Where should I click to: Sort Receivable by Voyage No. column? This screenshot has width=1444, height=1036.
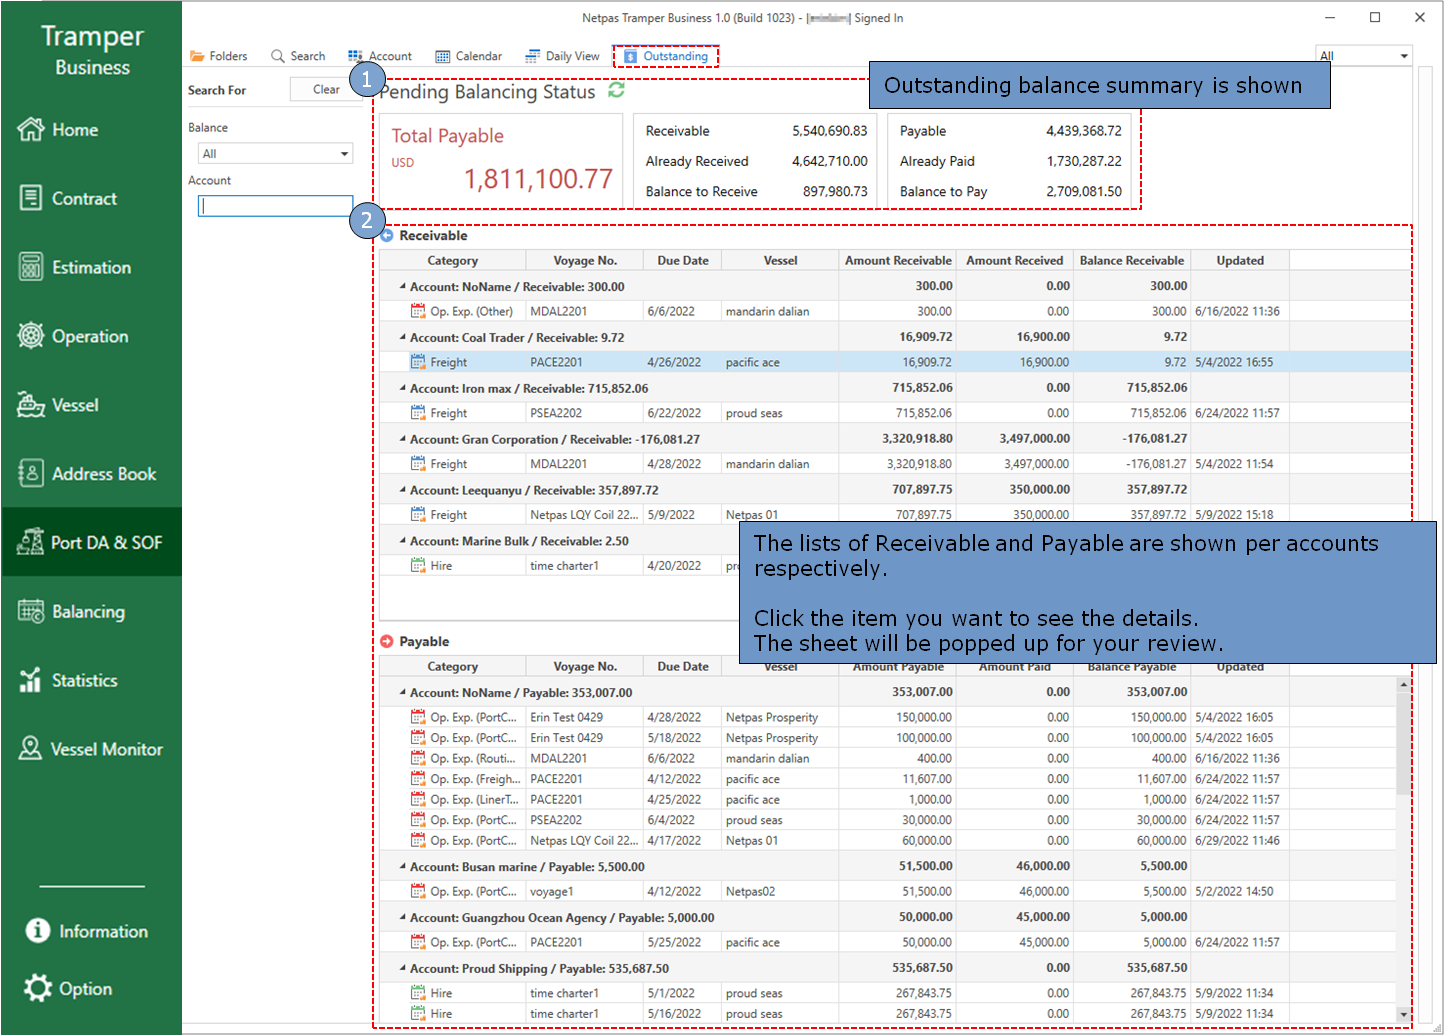tap(585, 260)
